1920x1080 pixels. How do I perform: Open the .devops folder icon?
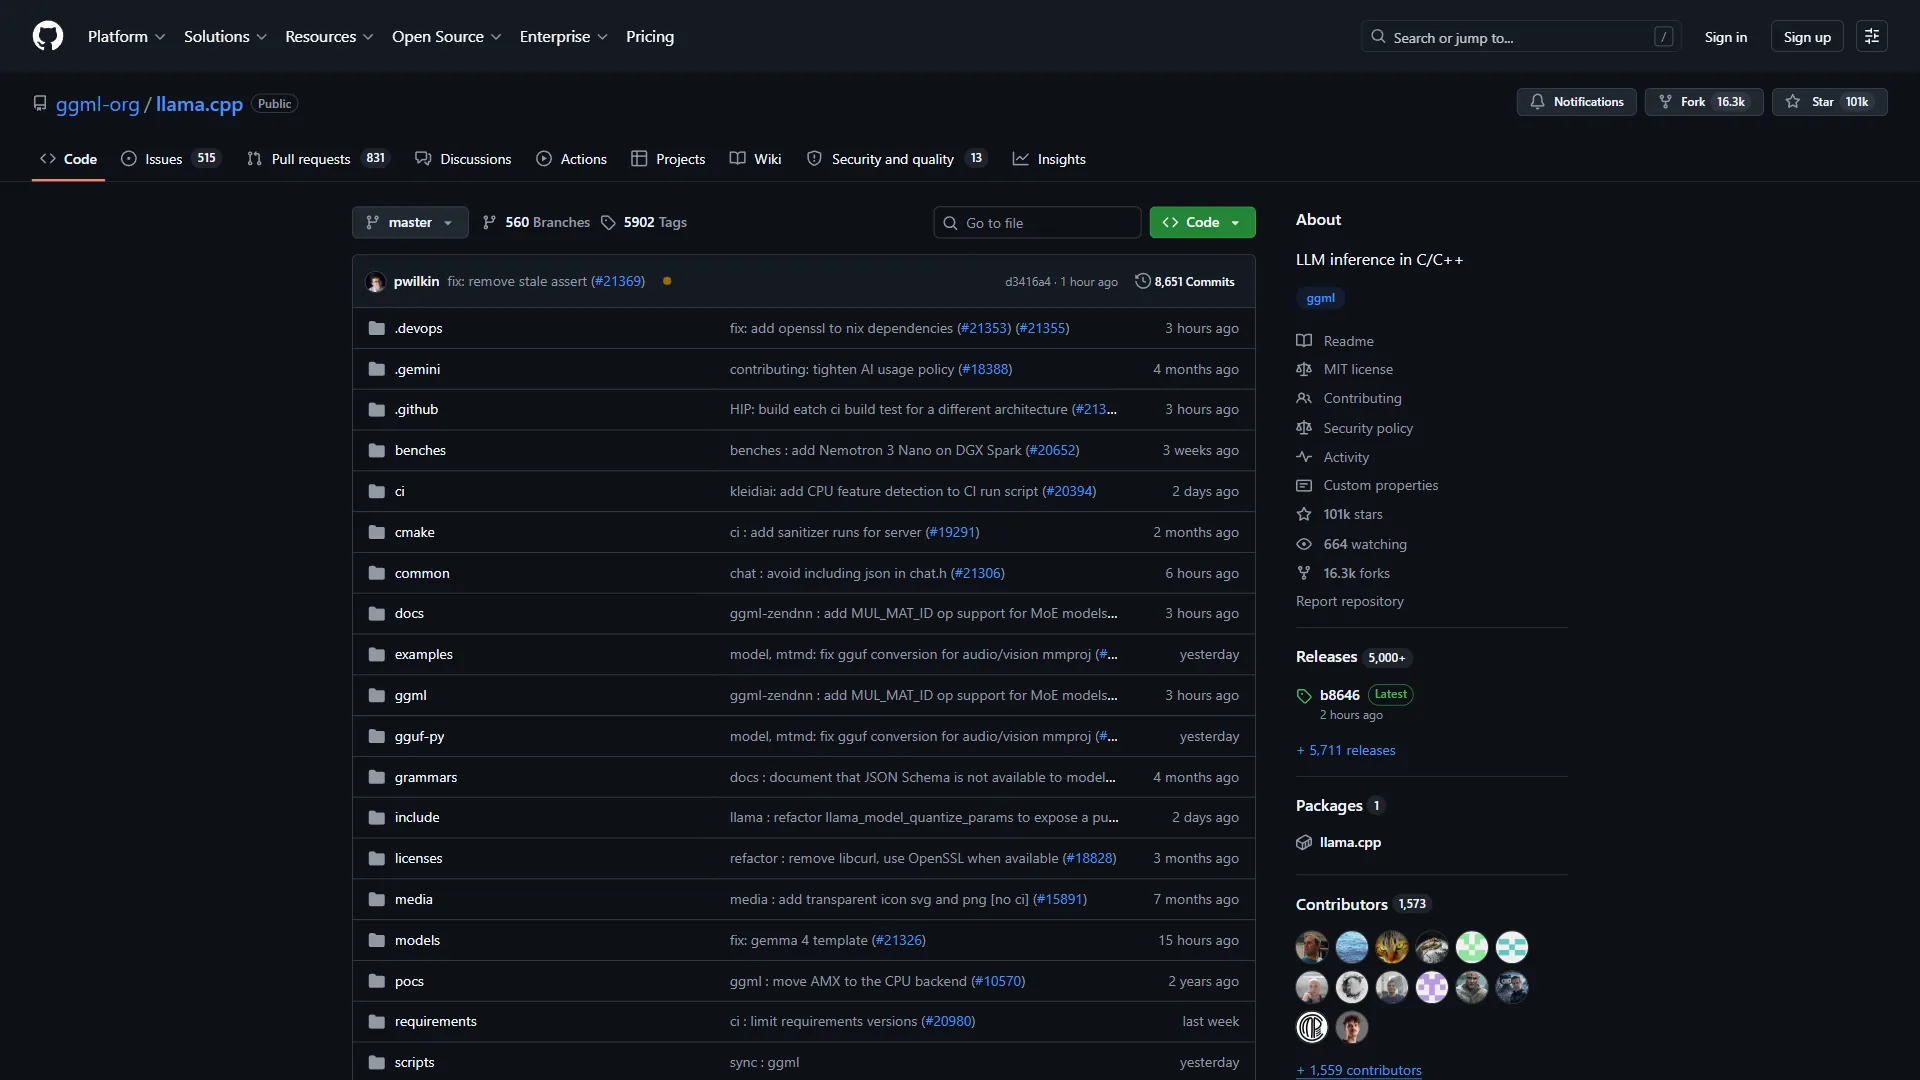[377, 328]
